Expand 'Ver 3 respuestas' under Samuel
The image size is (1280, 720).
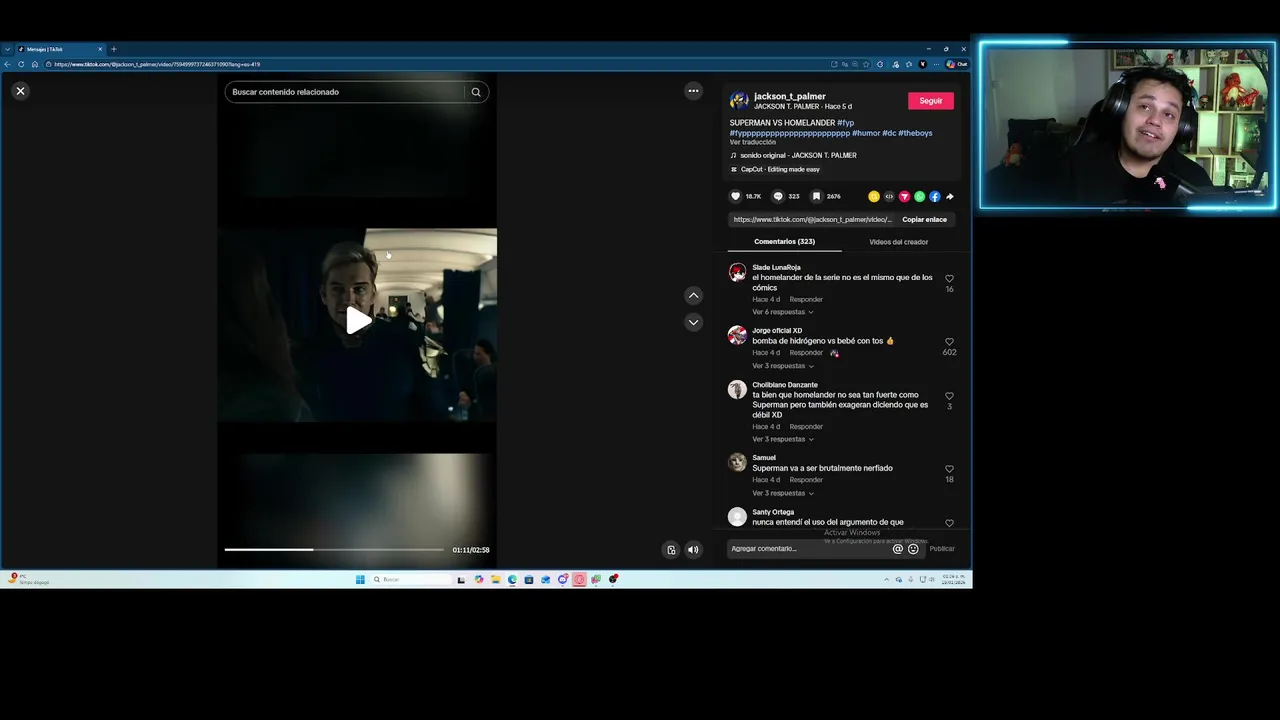point(782,493)
